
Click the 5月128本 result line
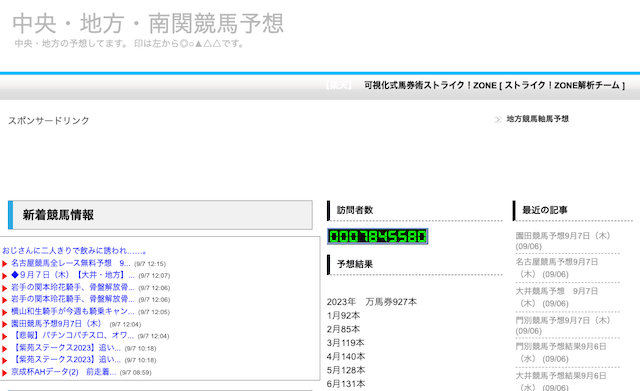(346, 370)
